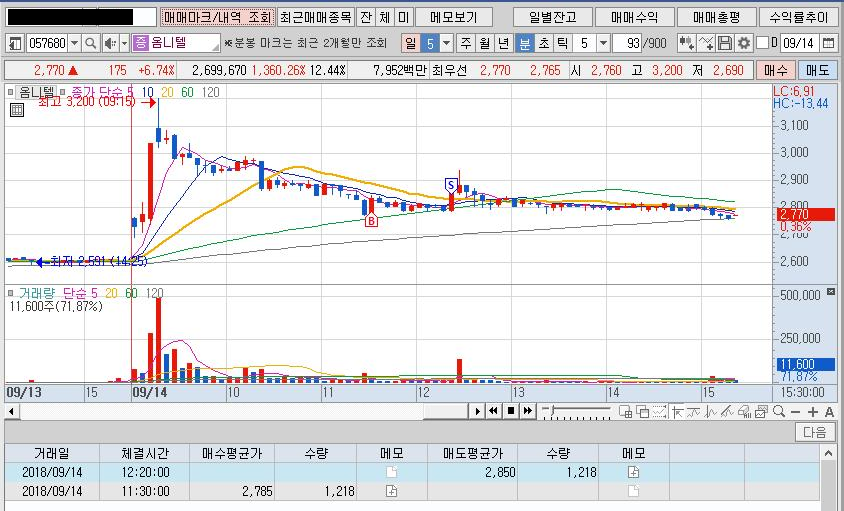844x511 pixels.
Task: Click the crosshair cursor line icon
Action: (677, 412)
